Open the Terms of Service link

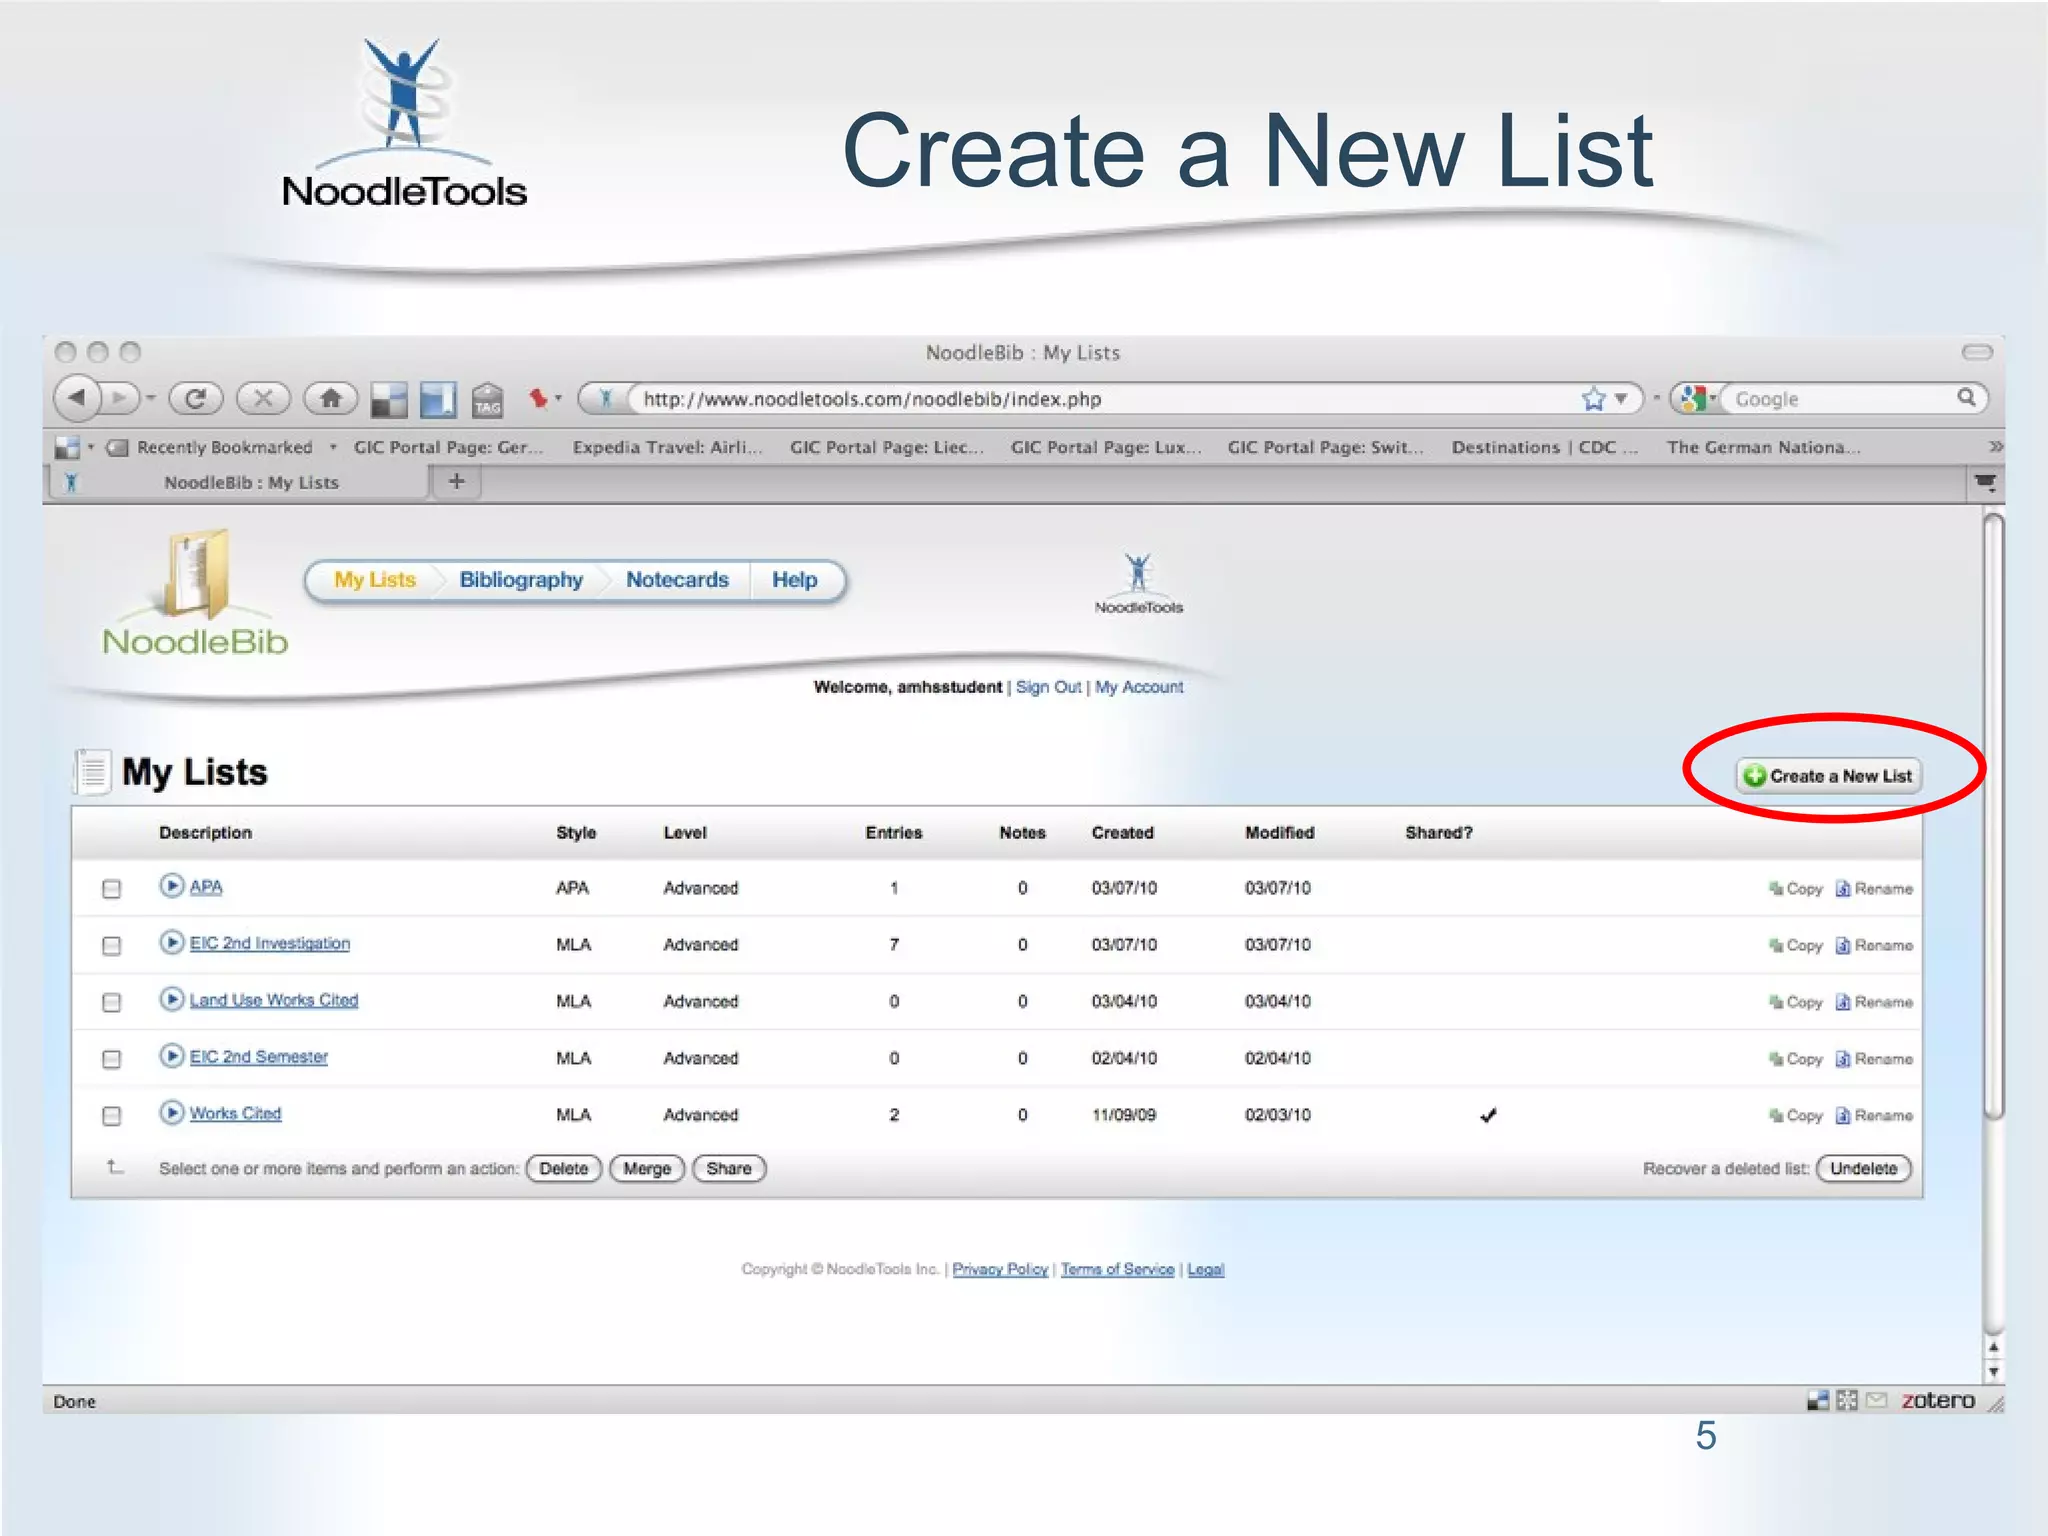coord(1117,1269)
